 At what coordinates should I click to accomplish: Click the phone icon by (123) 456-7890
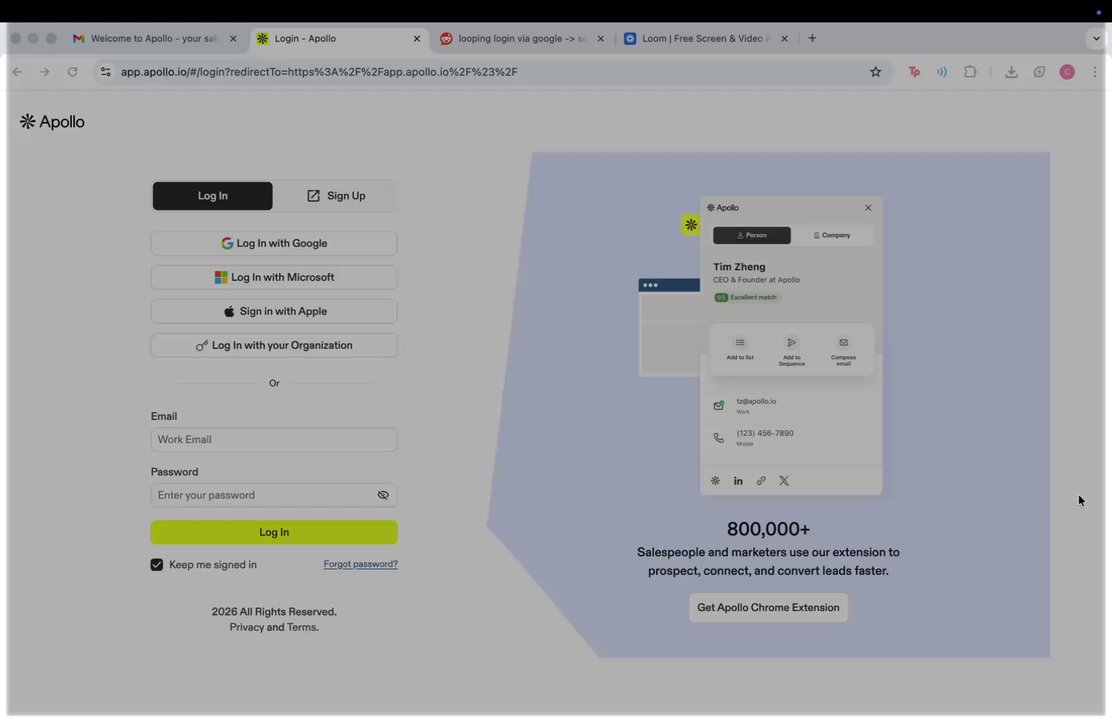point(718,438)
